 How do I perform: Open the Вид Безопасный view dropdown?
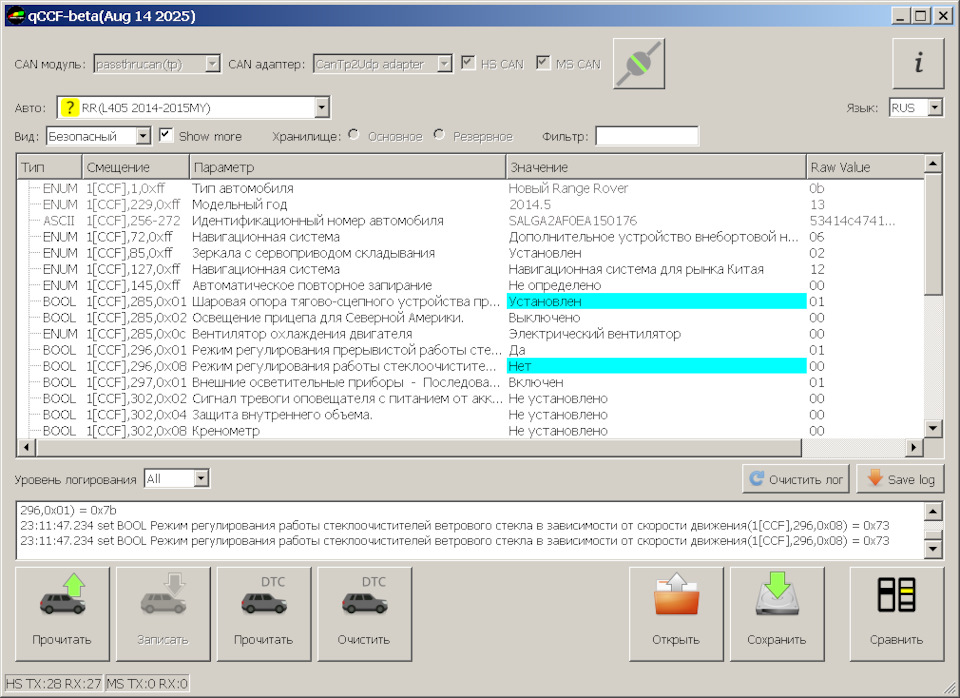coord(143,136)
